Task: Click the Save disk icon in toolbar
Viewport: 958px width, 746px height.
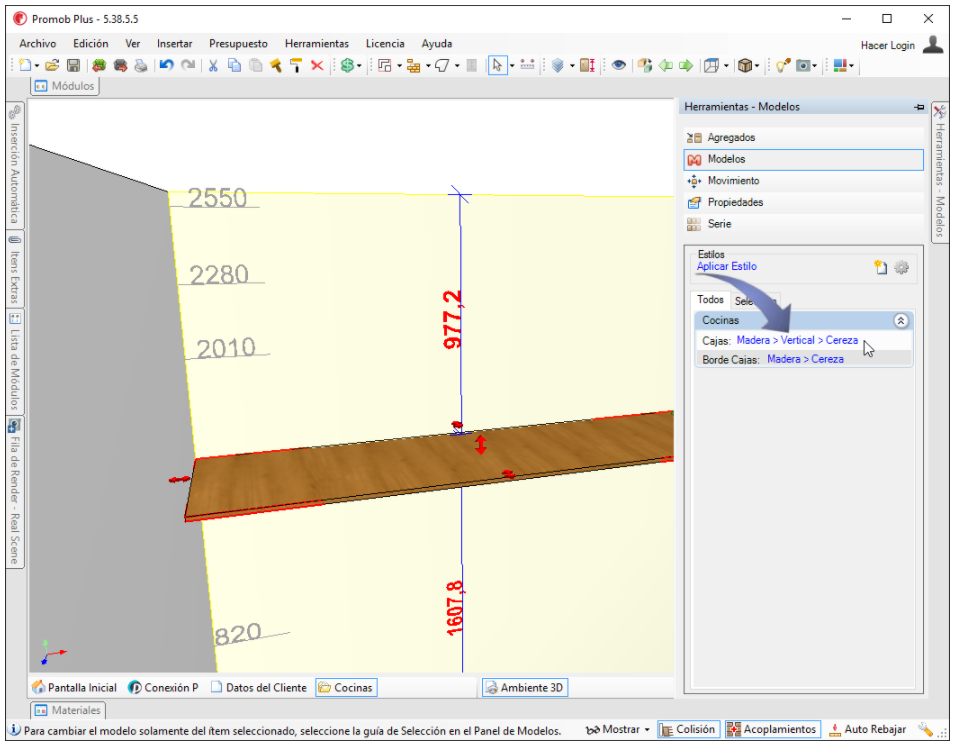Action: click(x=73, y=65)
